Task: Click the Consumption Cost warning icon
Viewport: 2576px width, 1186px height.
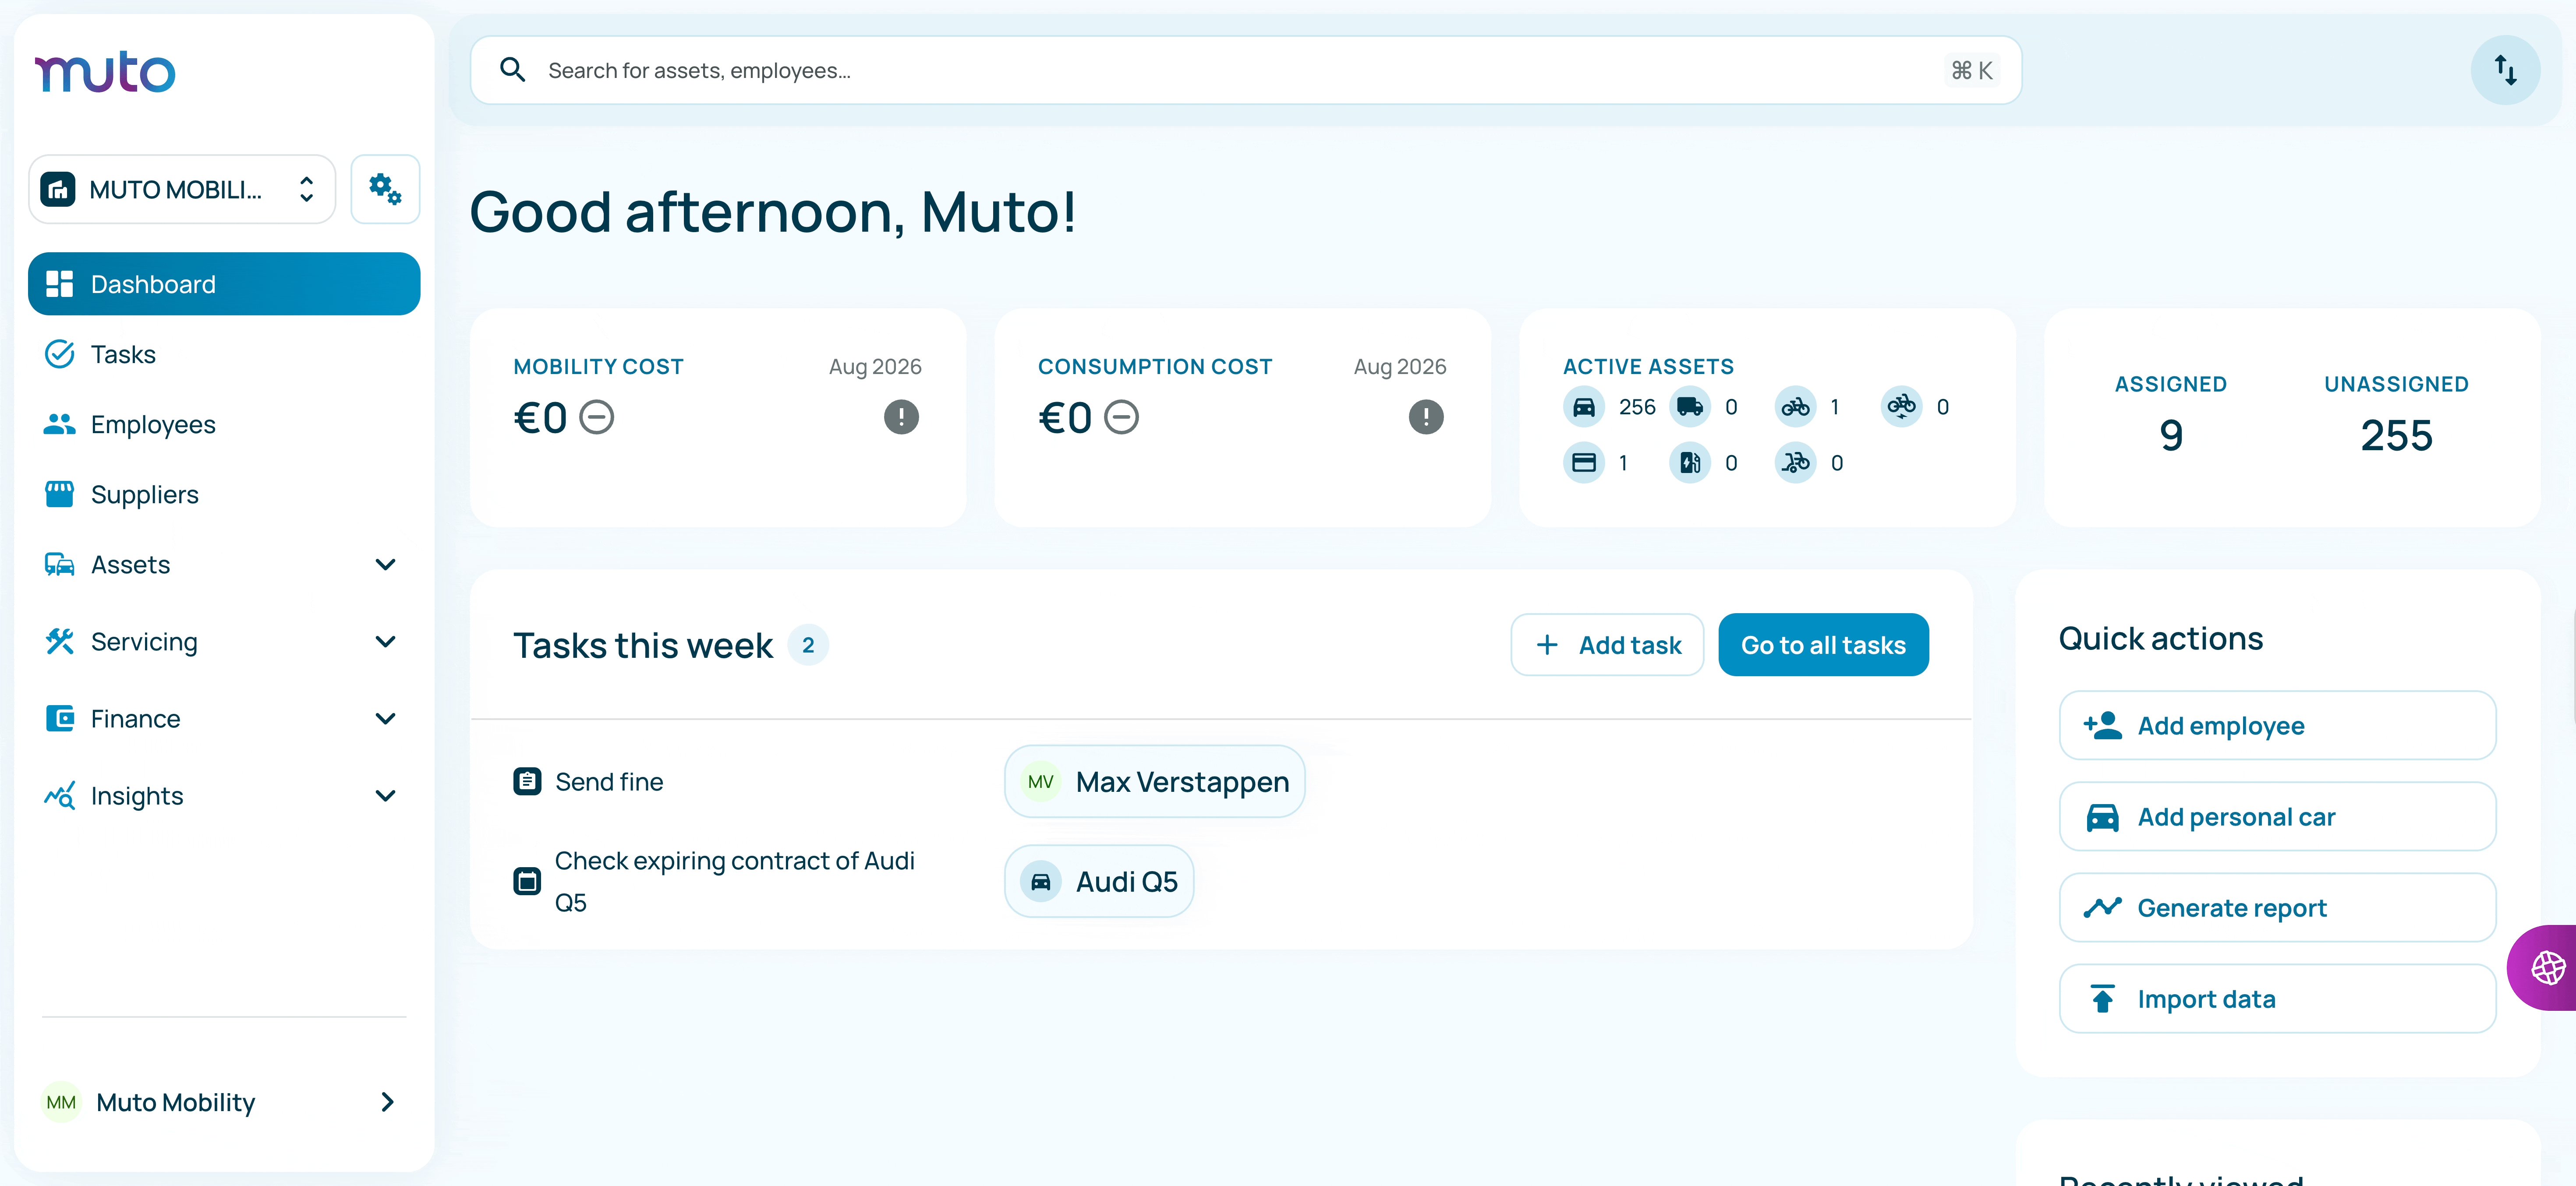Action: pos(1426,417)
